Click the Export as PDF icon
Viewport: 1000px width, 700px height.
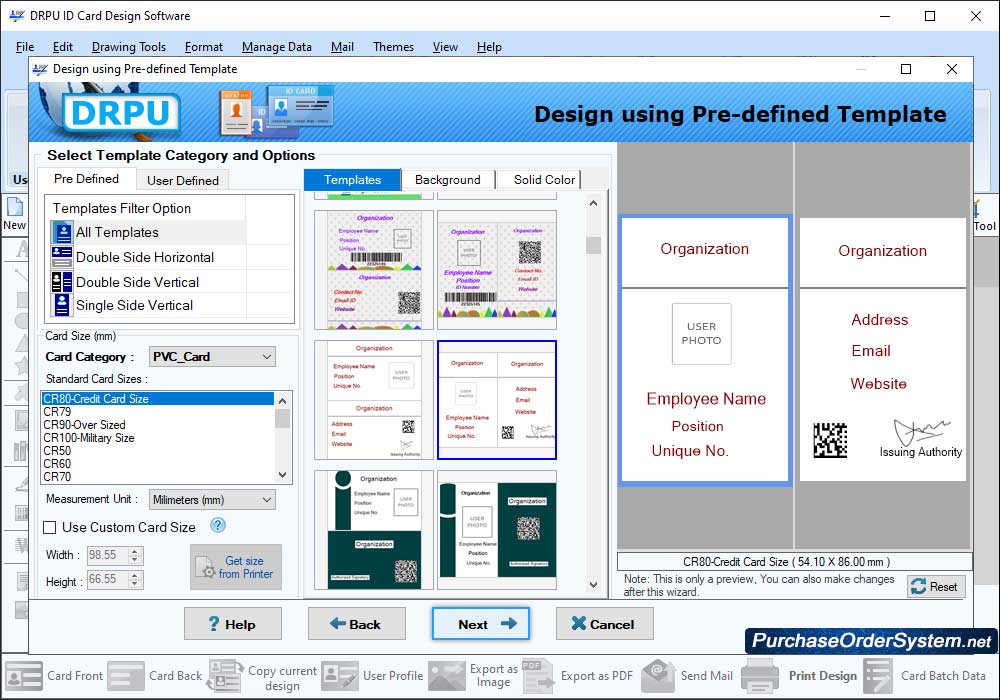(538, 676)
